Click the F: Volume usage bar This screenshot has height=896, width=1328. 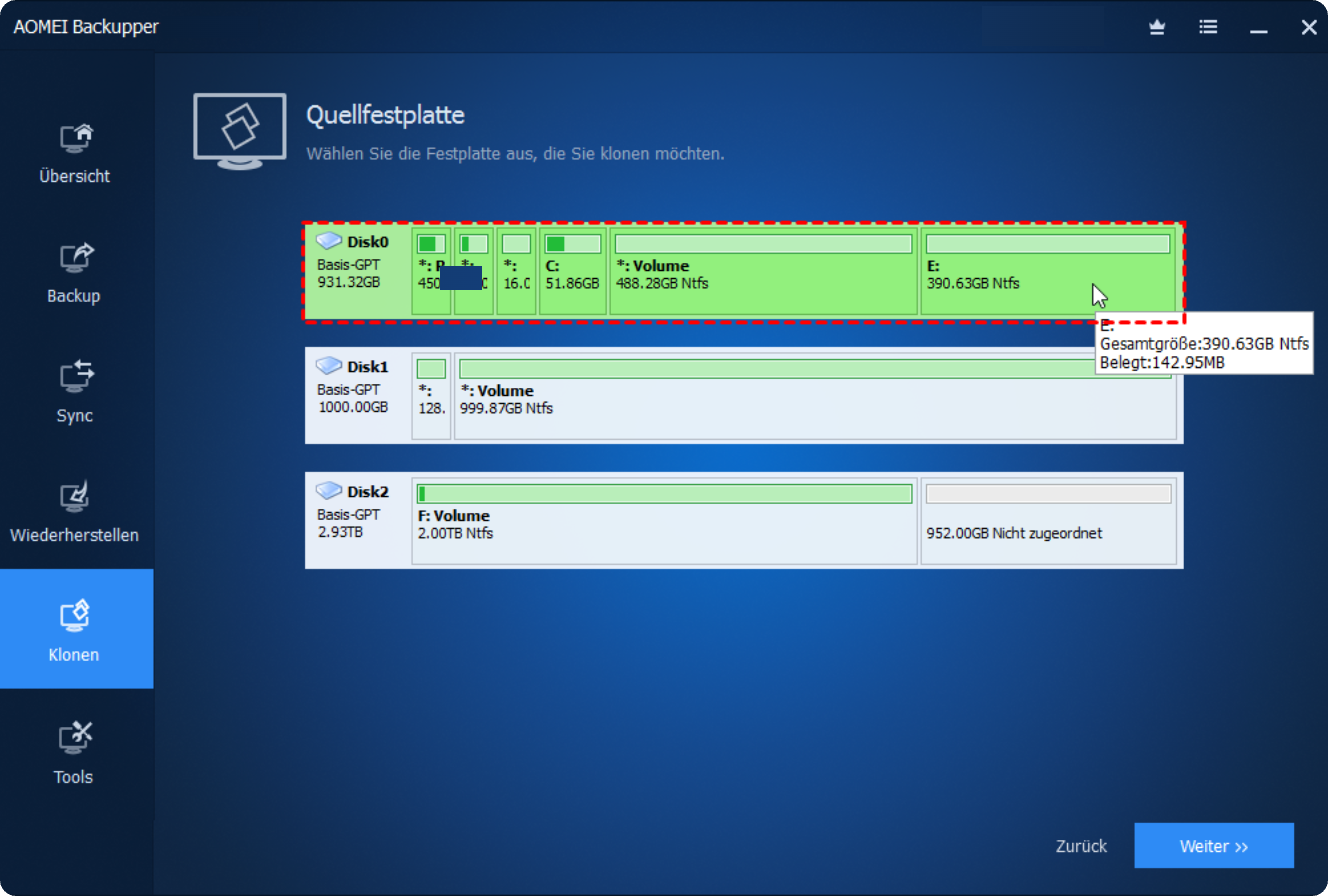click(664, 494)
